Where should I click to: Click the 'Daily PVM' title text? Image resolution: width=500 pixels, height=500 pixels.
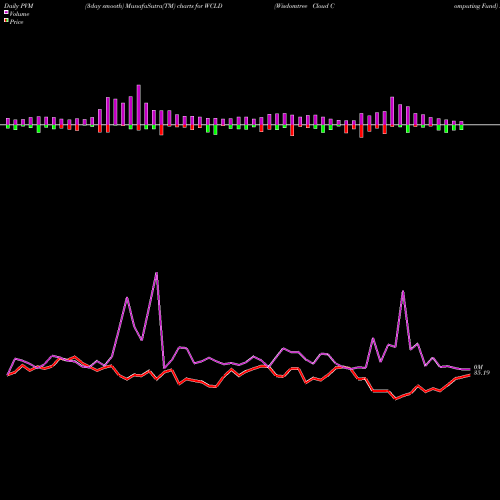19,6
